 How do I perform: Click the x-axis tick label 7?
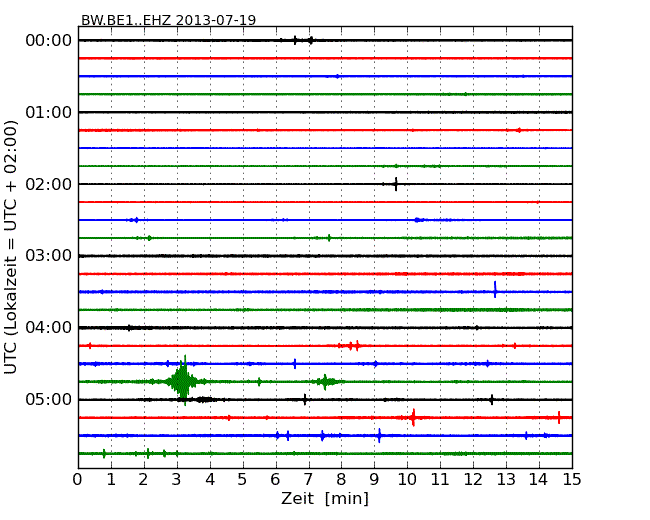pyautogui.click(x=308, y=480)
